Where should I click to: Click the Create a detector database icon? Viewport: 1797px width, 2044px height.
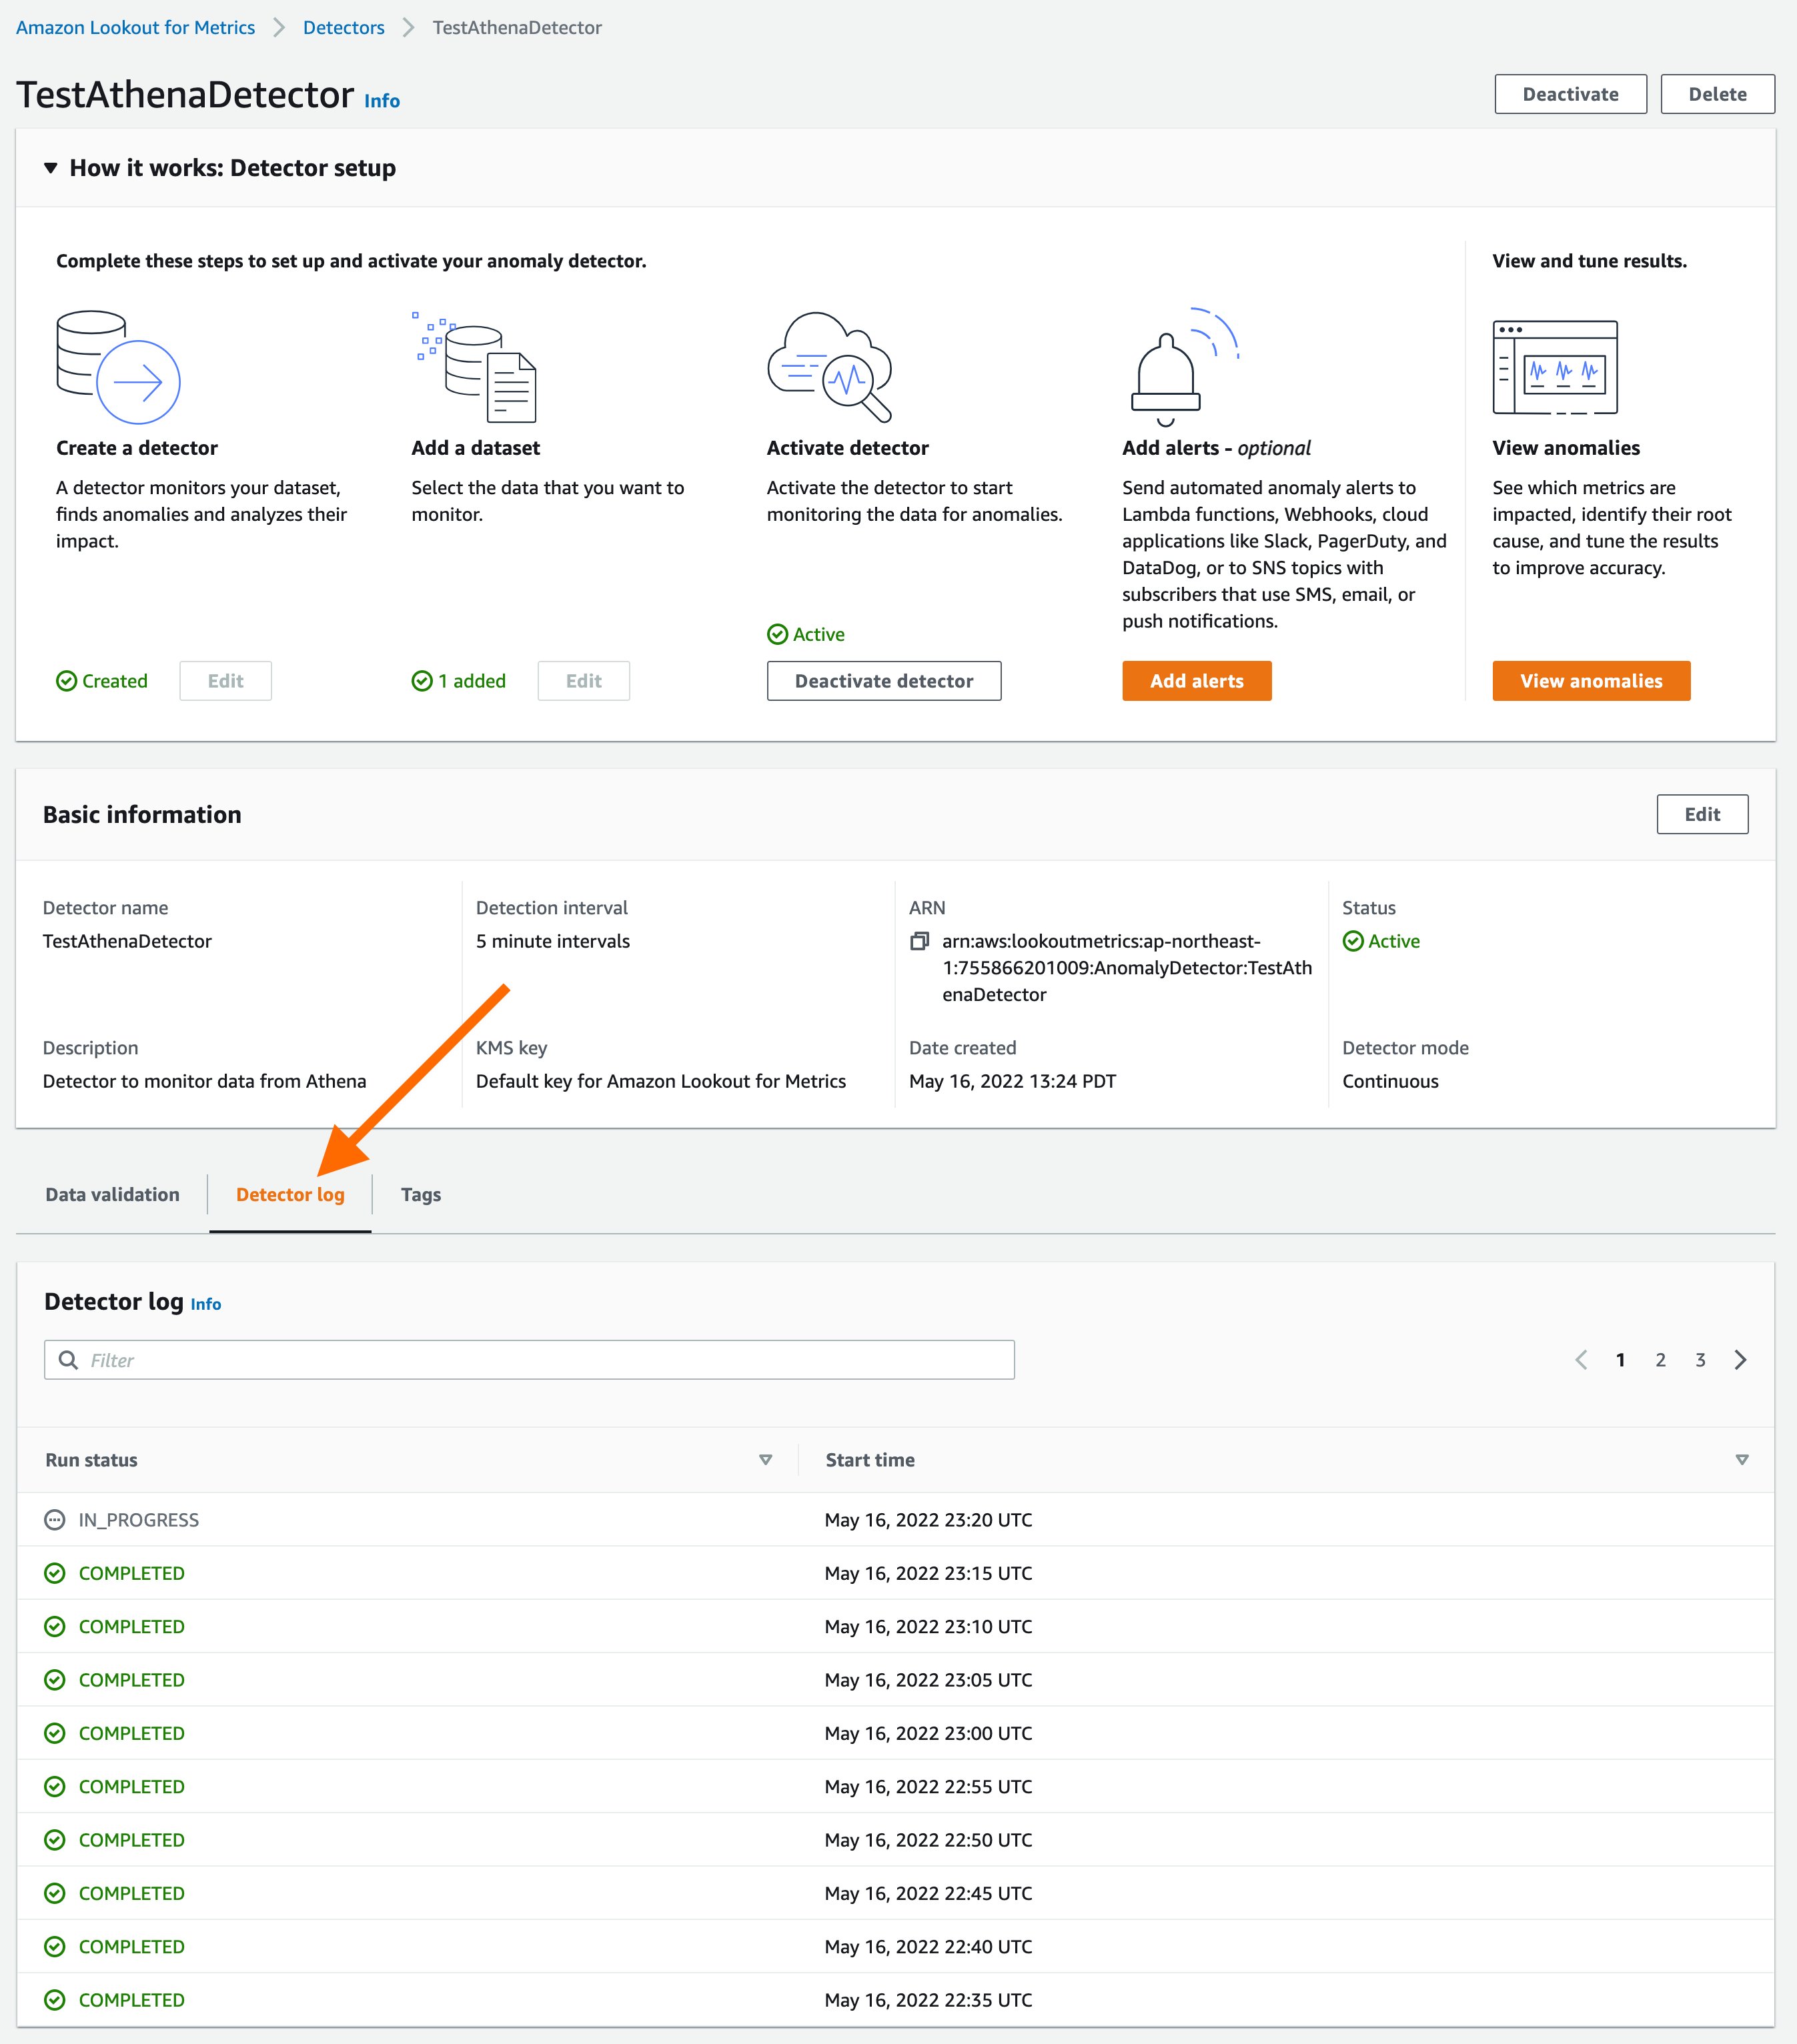pos(118,367)
